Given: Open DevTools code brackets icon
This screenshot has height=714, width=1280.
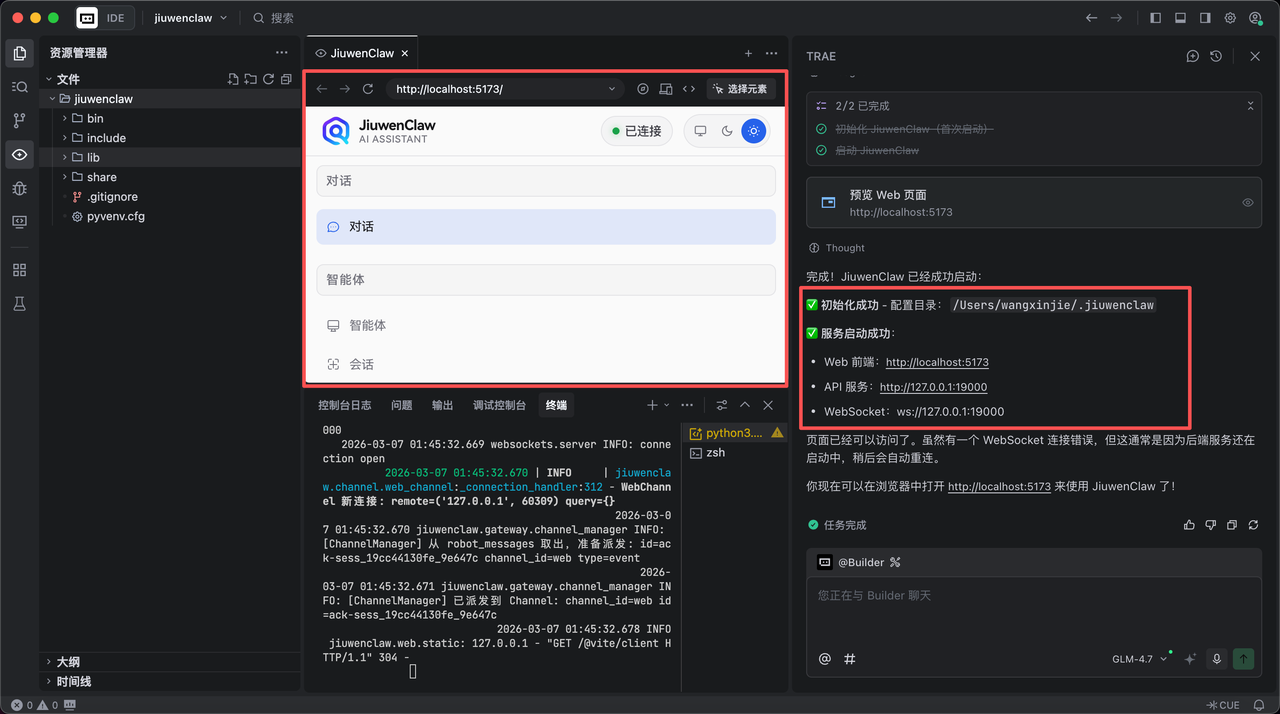Looking at the screenshot, I should [x=689, y=89].
